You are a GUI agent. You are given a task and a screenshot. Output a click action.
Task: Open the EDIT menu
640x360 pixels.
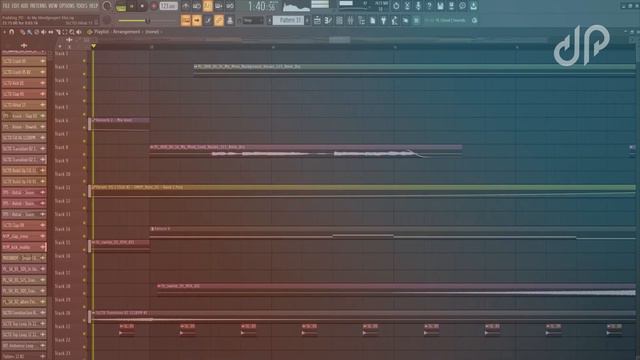point(16,6)
